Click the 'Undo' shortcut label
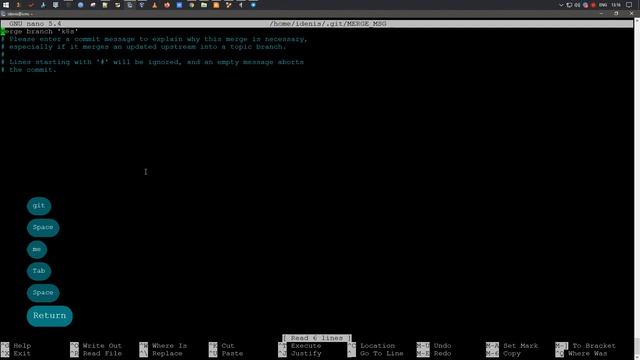This screenshot has width=640, height=360. coord(442,346)
